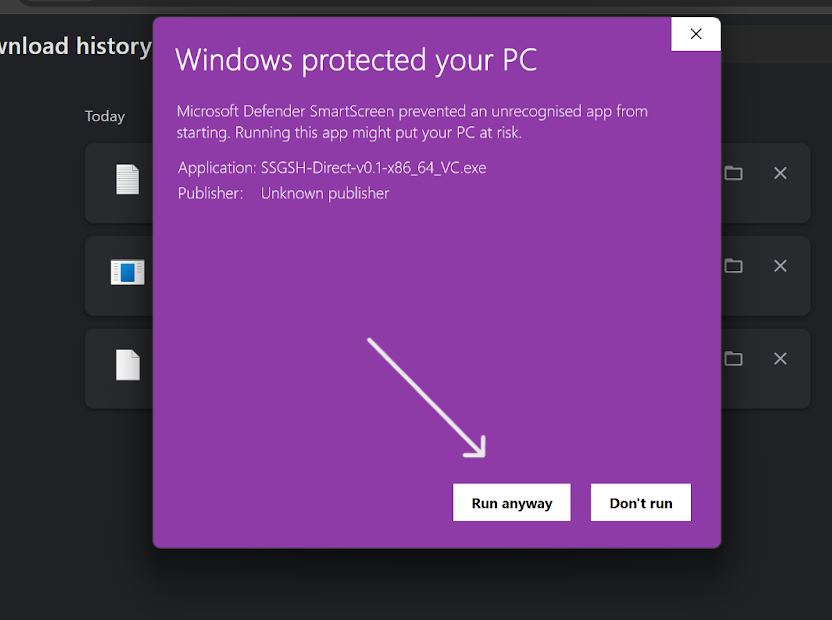Click the Today section label
This screenshot has height=620, width=832.
[104, 116]
